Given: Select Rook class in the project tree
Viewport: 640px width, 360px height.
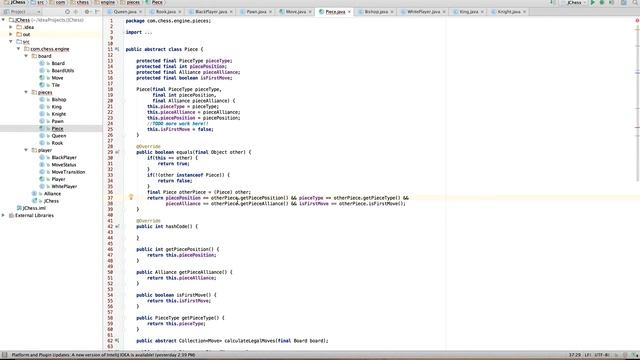Looking at the screenshot, I should 57,143.
